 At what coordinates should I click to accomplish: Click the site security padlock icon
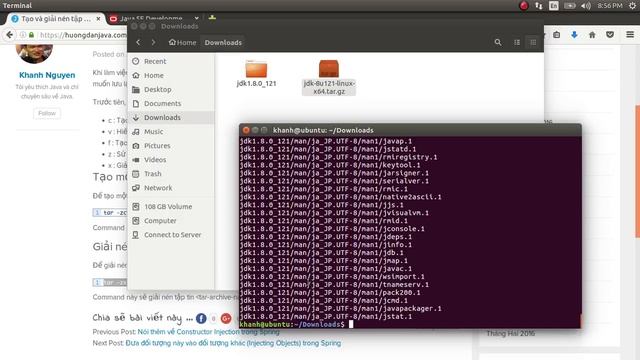pyautogui.click(x=31, y=35)
